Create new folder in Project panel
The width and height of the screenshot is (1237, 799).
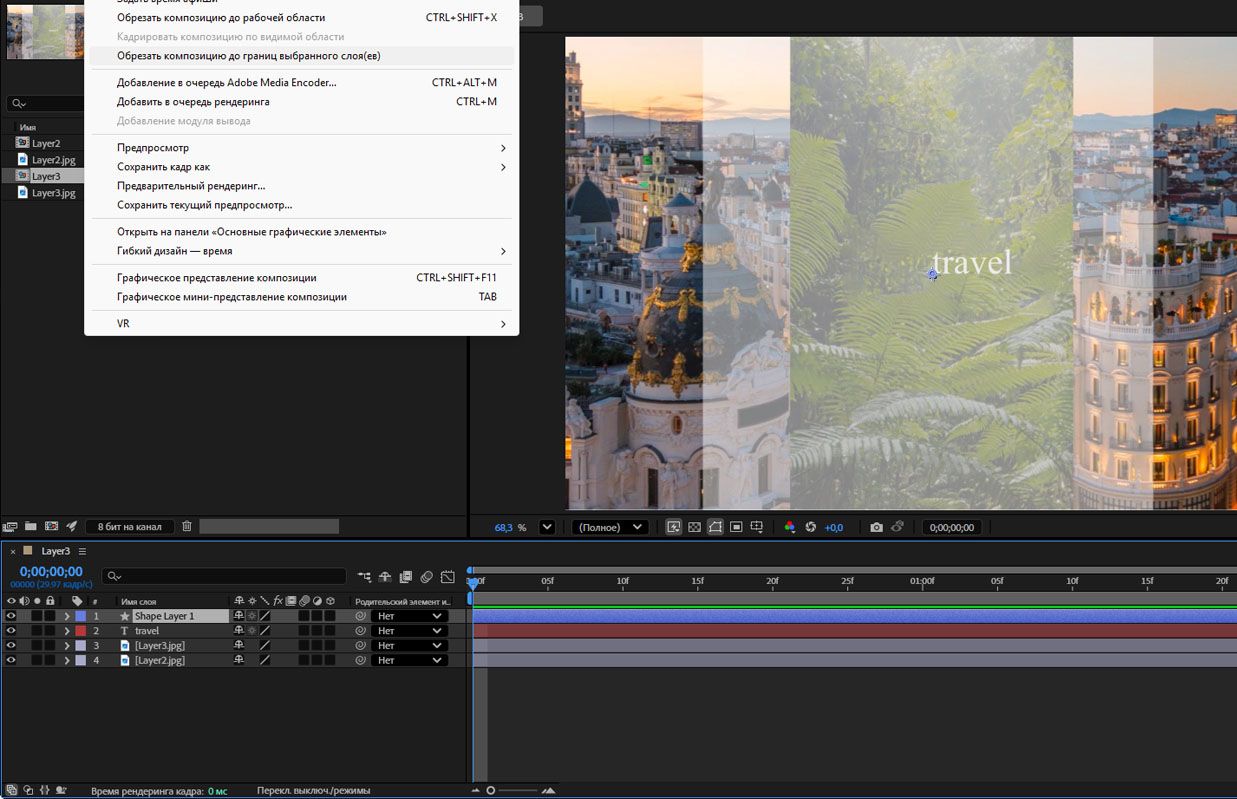(x=31, y=526)
